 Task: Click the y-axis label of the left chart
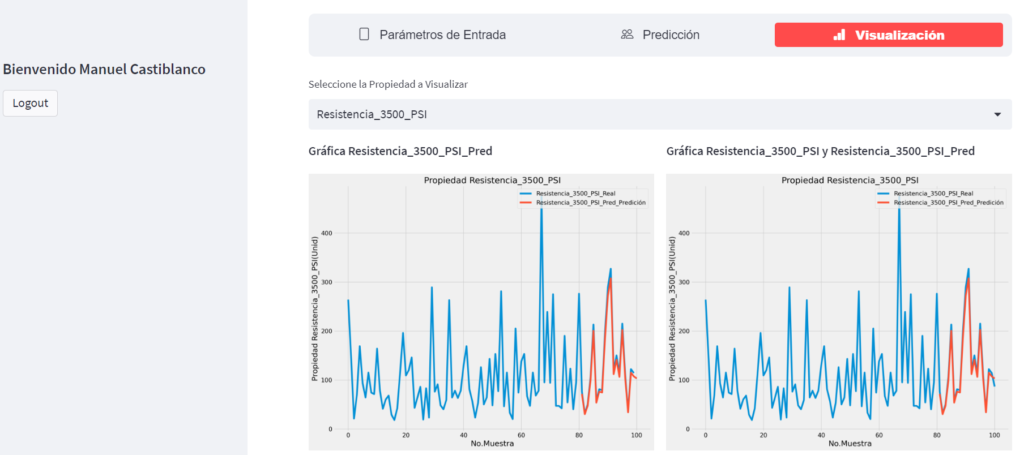[x=314, y=308]
